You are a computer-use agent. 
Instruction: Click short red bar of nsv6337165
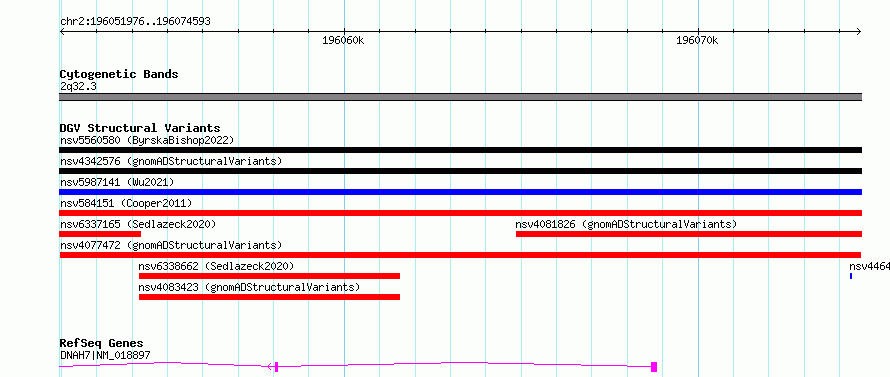click(100, 234)
